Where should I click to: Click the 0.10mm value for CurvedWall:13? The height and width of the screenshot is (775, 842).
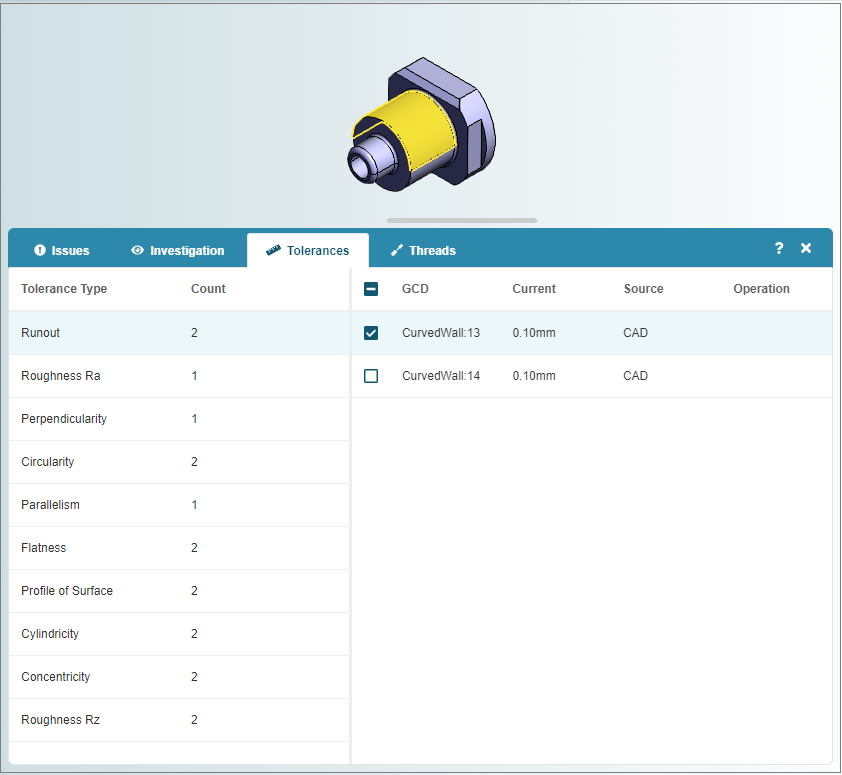[x=534, y=333]
